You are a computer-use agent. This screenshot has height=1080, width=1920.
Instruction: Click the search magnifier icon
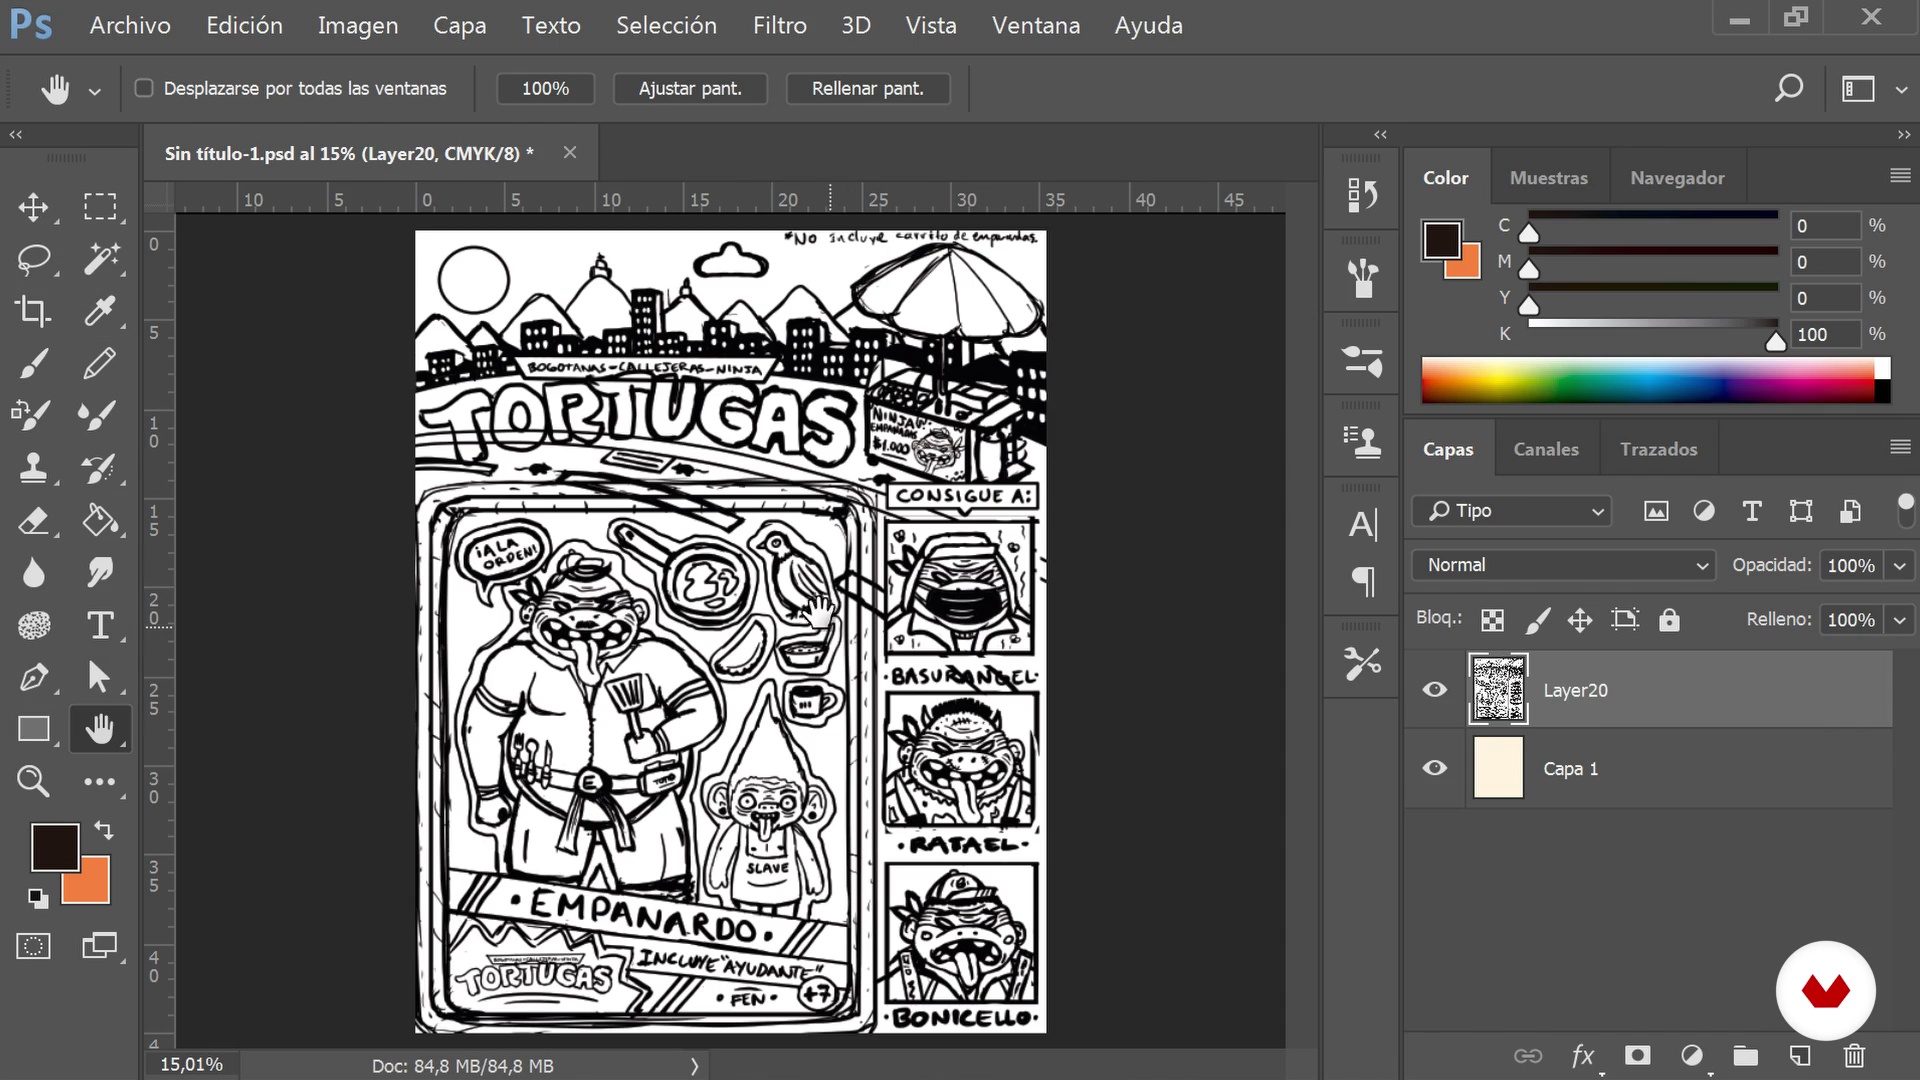(1788, 88)
